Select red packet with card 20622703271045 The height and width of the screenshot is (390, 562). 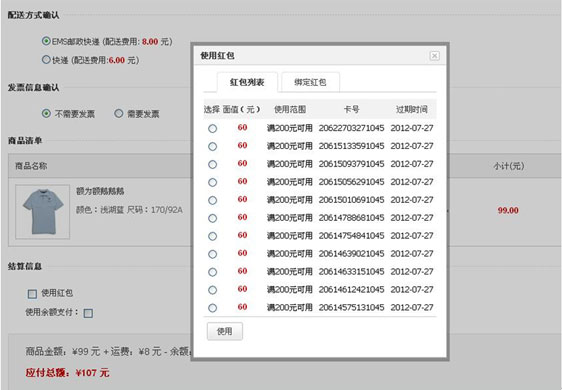coord(213,128)
